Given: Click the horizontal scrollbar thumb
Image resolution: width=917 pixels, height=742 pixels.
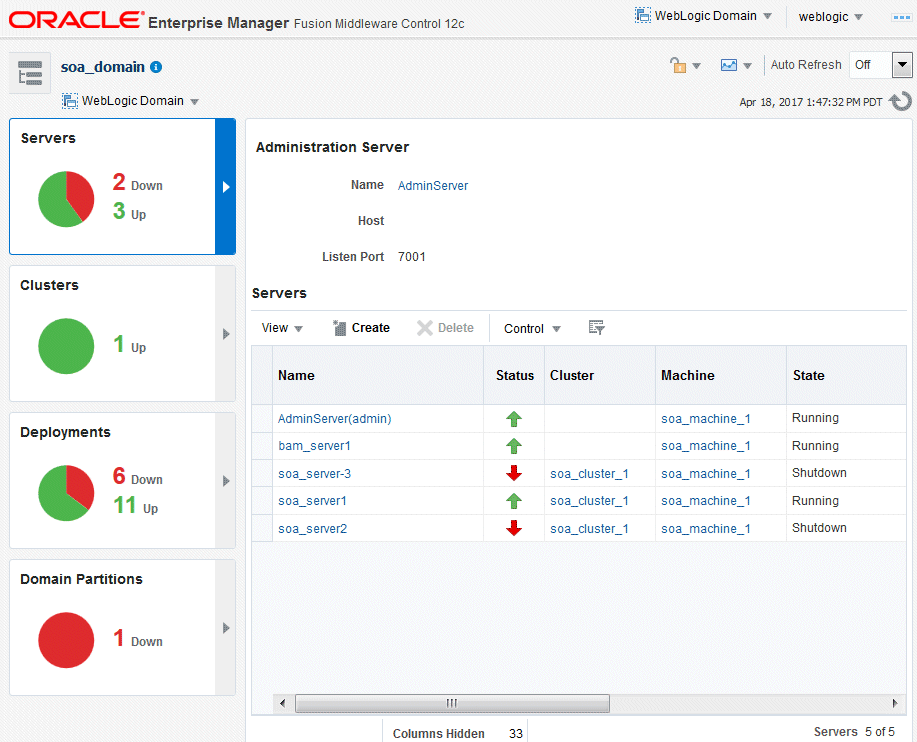Looking at the screenshot, I should coord(452,703).
